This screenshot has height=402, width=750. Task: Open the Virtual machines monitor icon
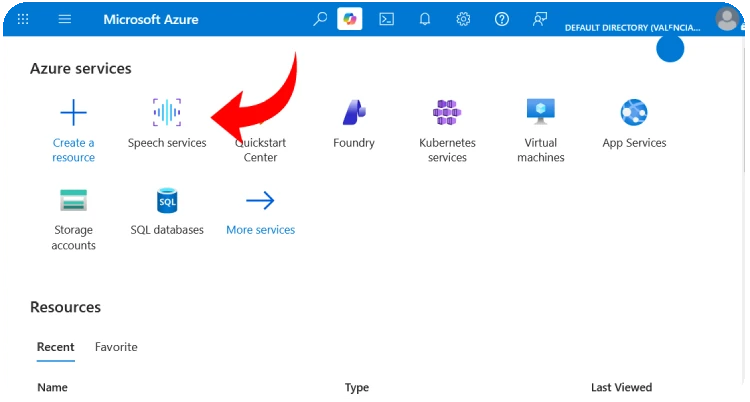tap(540, 112)
